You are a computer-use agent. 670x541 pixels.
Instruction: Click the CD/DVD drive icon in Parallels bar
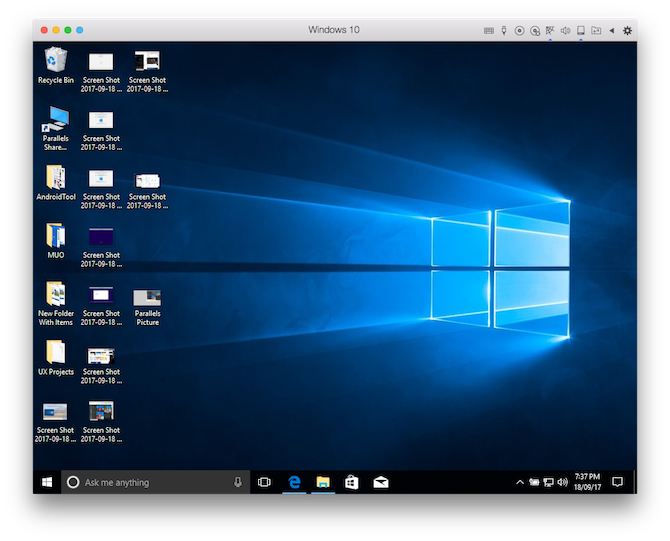tap(519, 30)
